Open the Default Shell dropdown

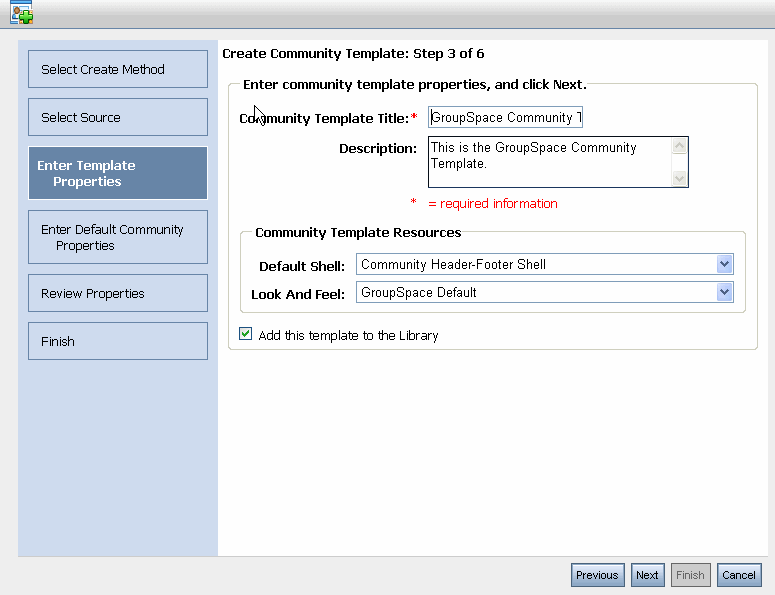point(545,264)
